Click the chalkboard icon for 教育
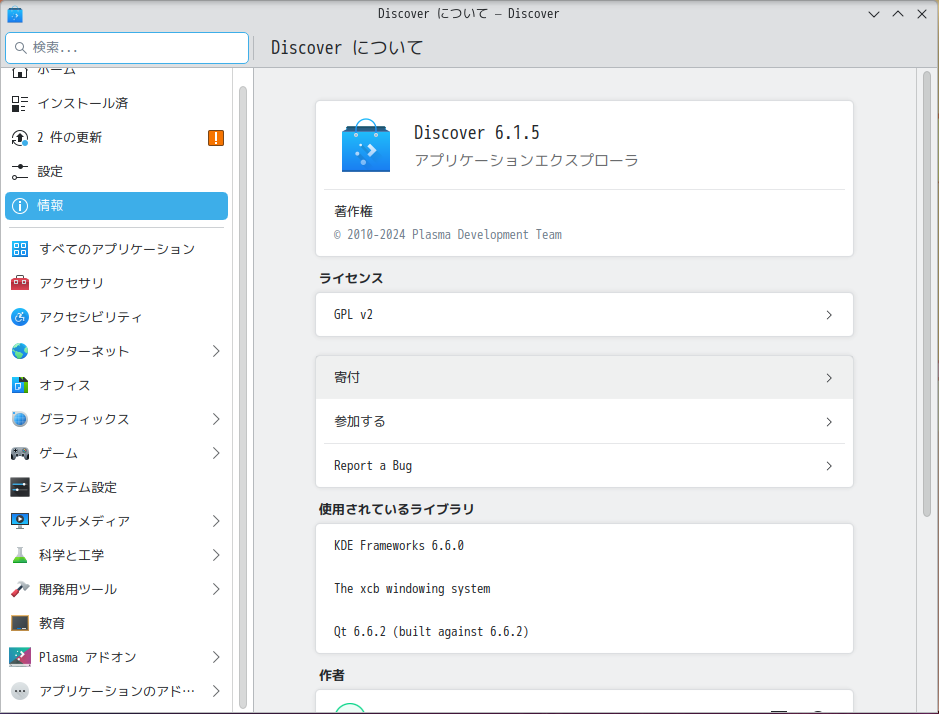Image resolution: width=939 pixels, height=714 pixels. [20, 624]
